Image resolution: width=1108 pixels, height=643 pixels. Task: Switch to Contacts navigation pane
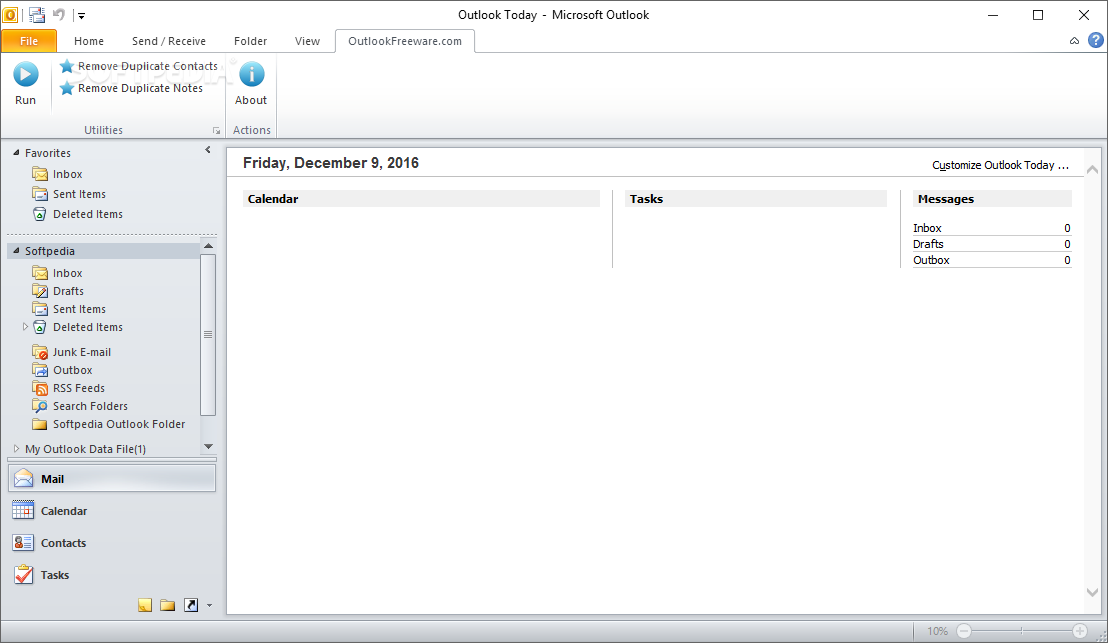112,543
